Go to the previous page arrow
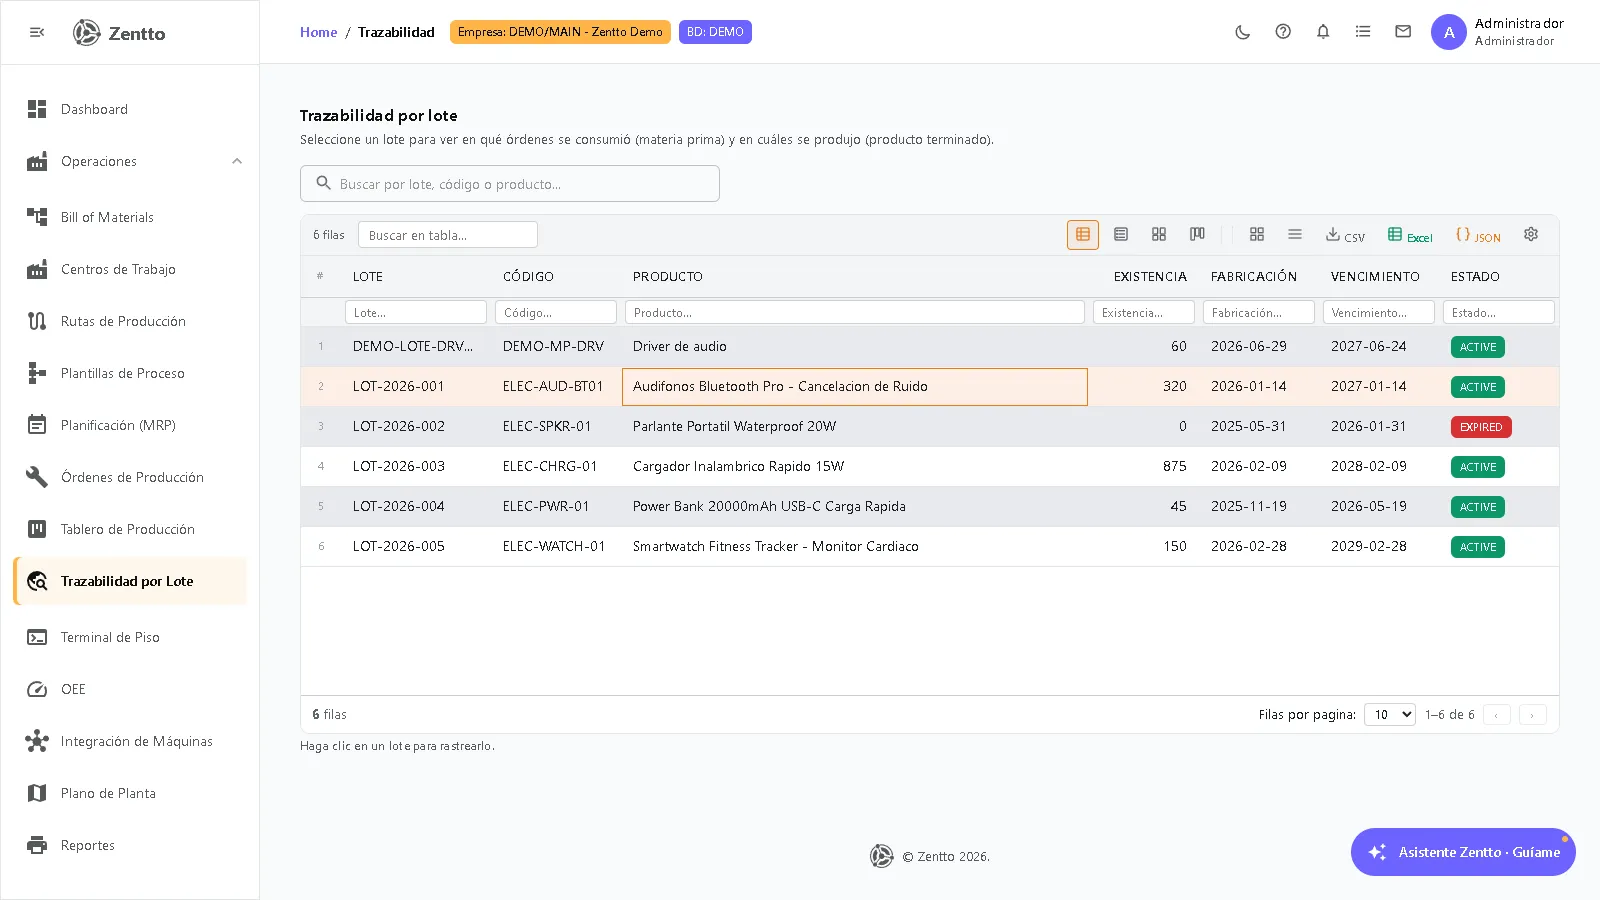This screenshot has height=900, width=1600. [1497, 715]
